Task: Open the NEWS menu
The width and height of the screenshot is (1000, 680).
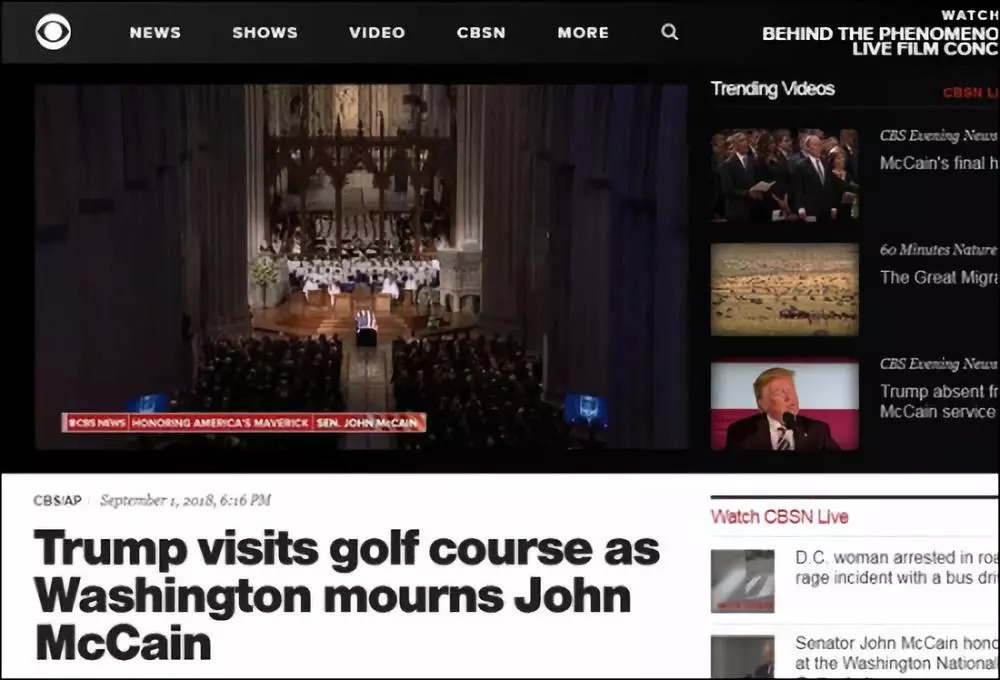Action: [155, 33]
